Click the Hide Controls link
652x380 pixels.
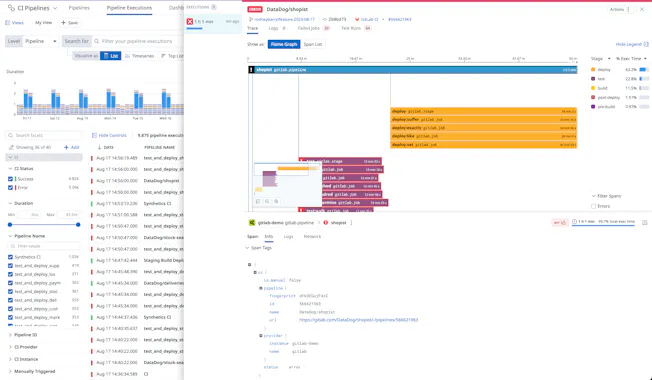point(109,136)
